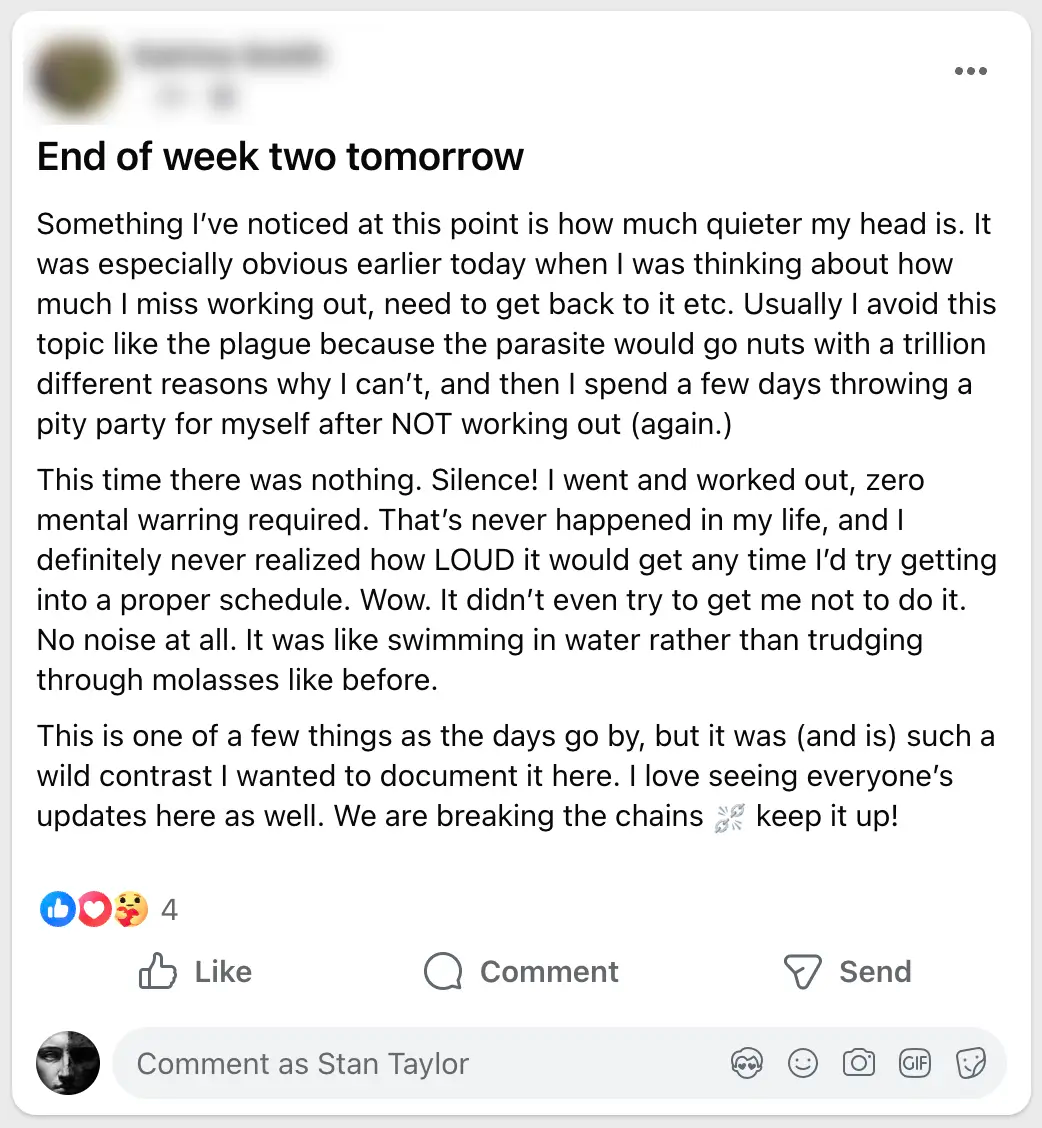Image resolution: width=1042 pixels, height=1128 pixels.
Task: Open the sticker picker in comment box
Action: (969, 1064)
